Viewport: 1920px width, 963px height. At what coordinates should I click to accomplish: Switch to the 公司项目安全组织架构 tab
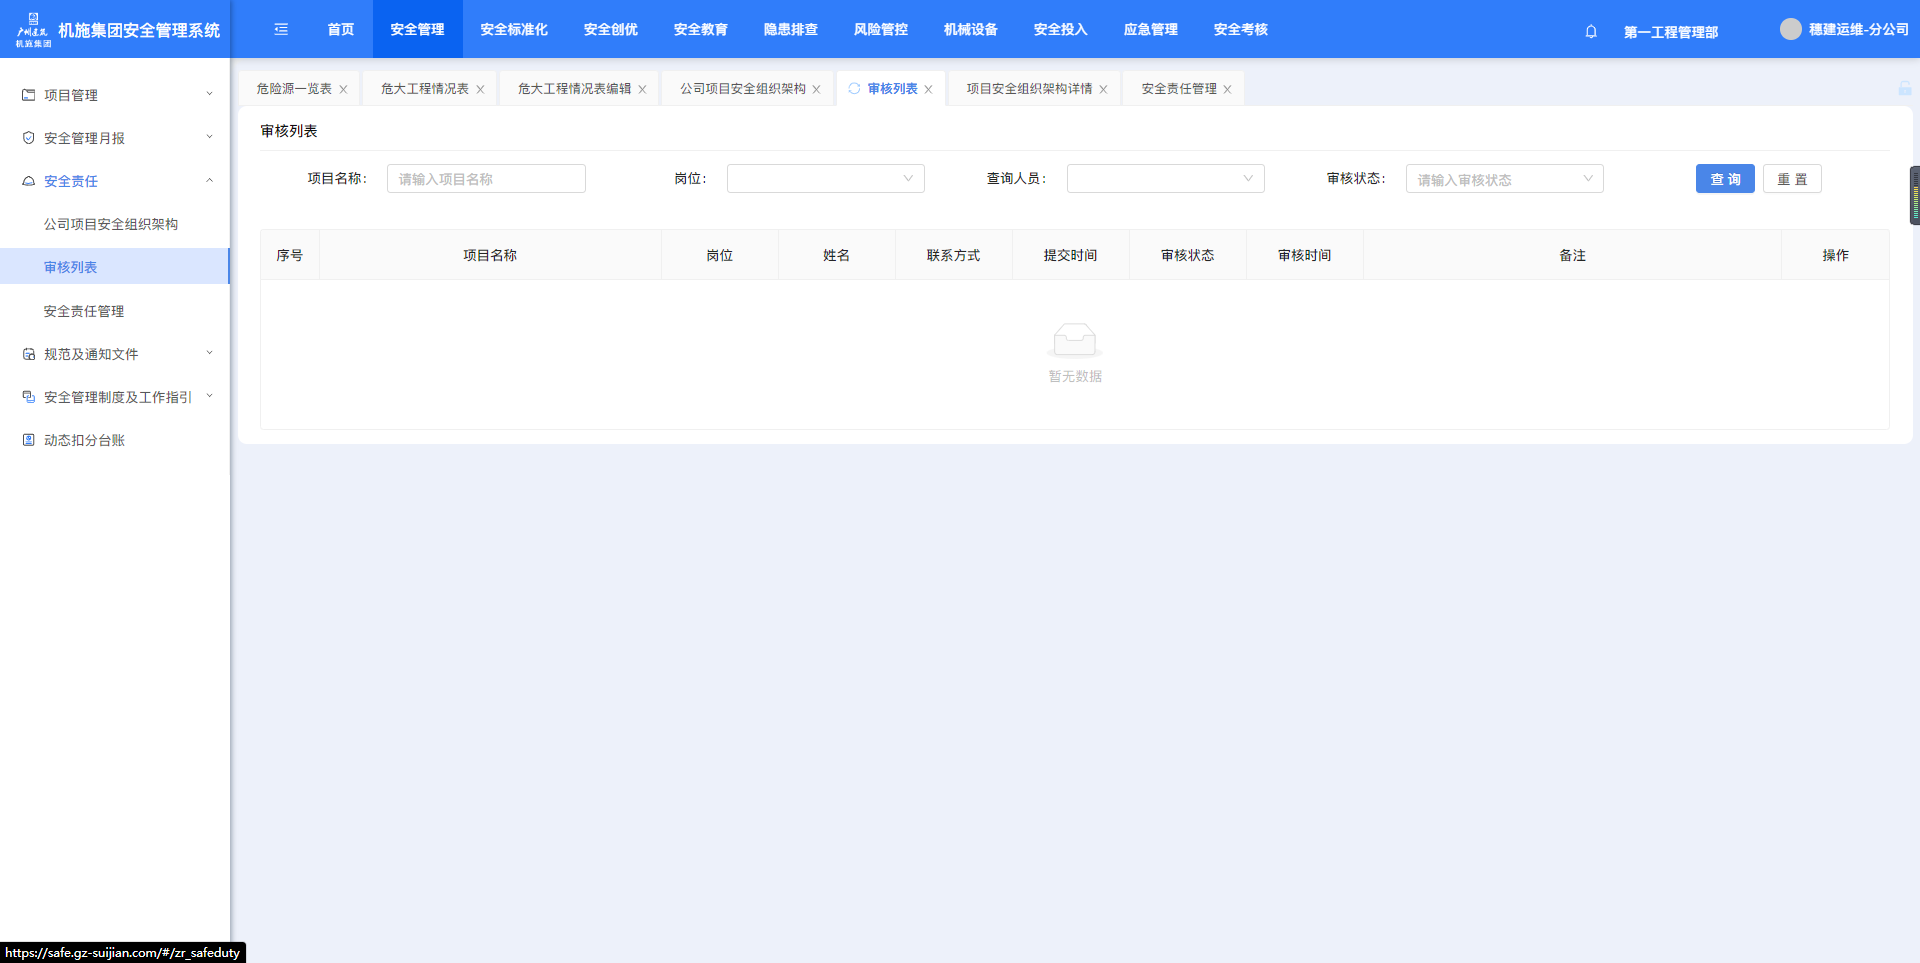click(x=742, y=89)
